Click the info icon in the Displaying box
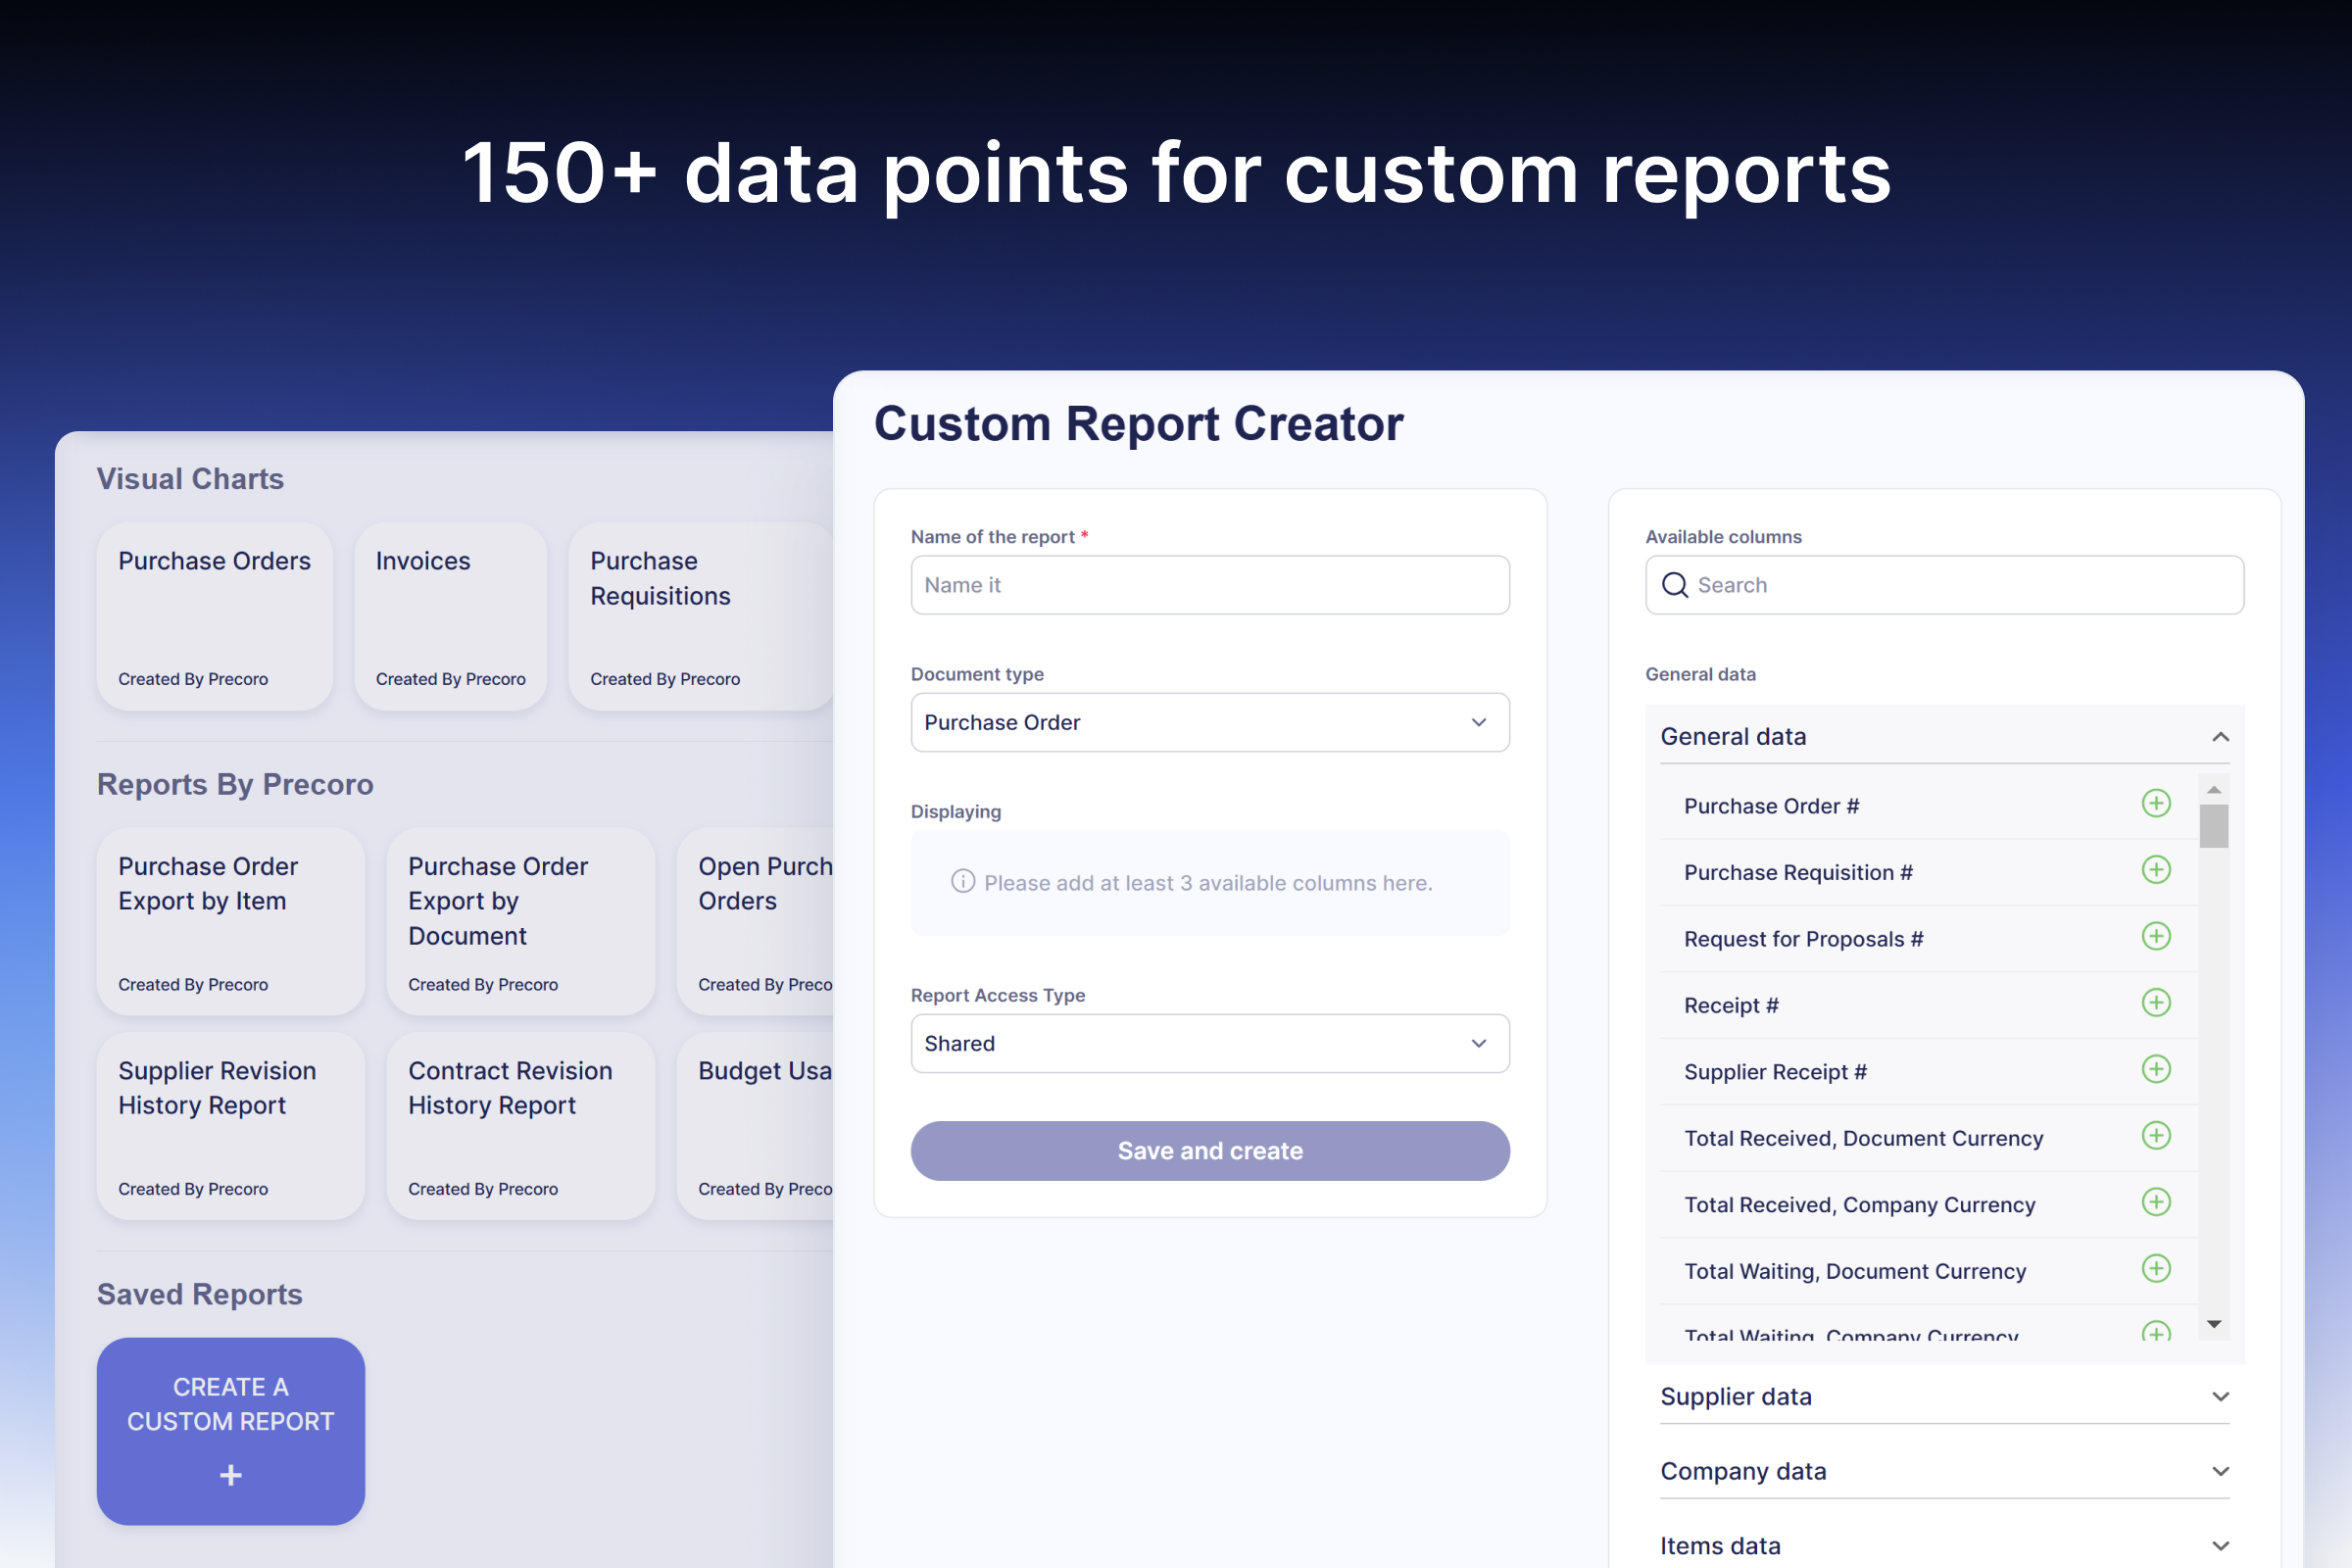Screen dimensions: 2352x1568 pyautogui.click(x=963, y=883)
